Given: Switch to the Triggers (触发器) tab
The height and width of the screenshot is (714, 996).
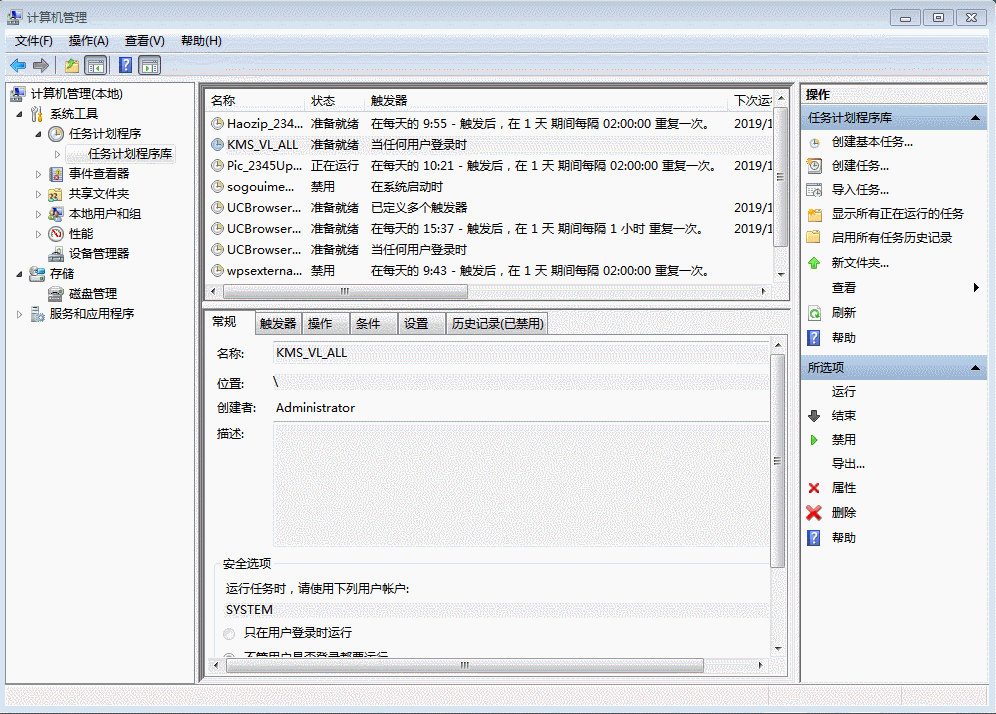Looking at the screenshot, I should [278, 324].
